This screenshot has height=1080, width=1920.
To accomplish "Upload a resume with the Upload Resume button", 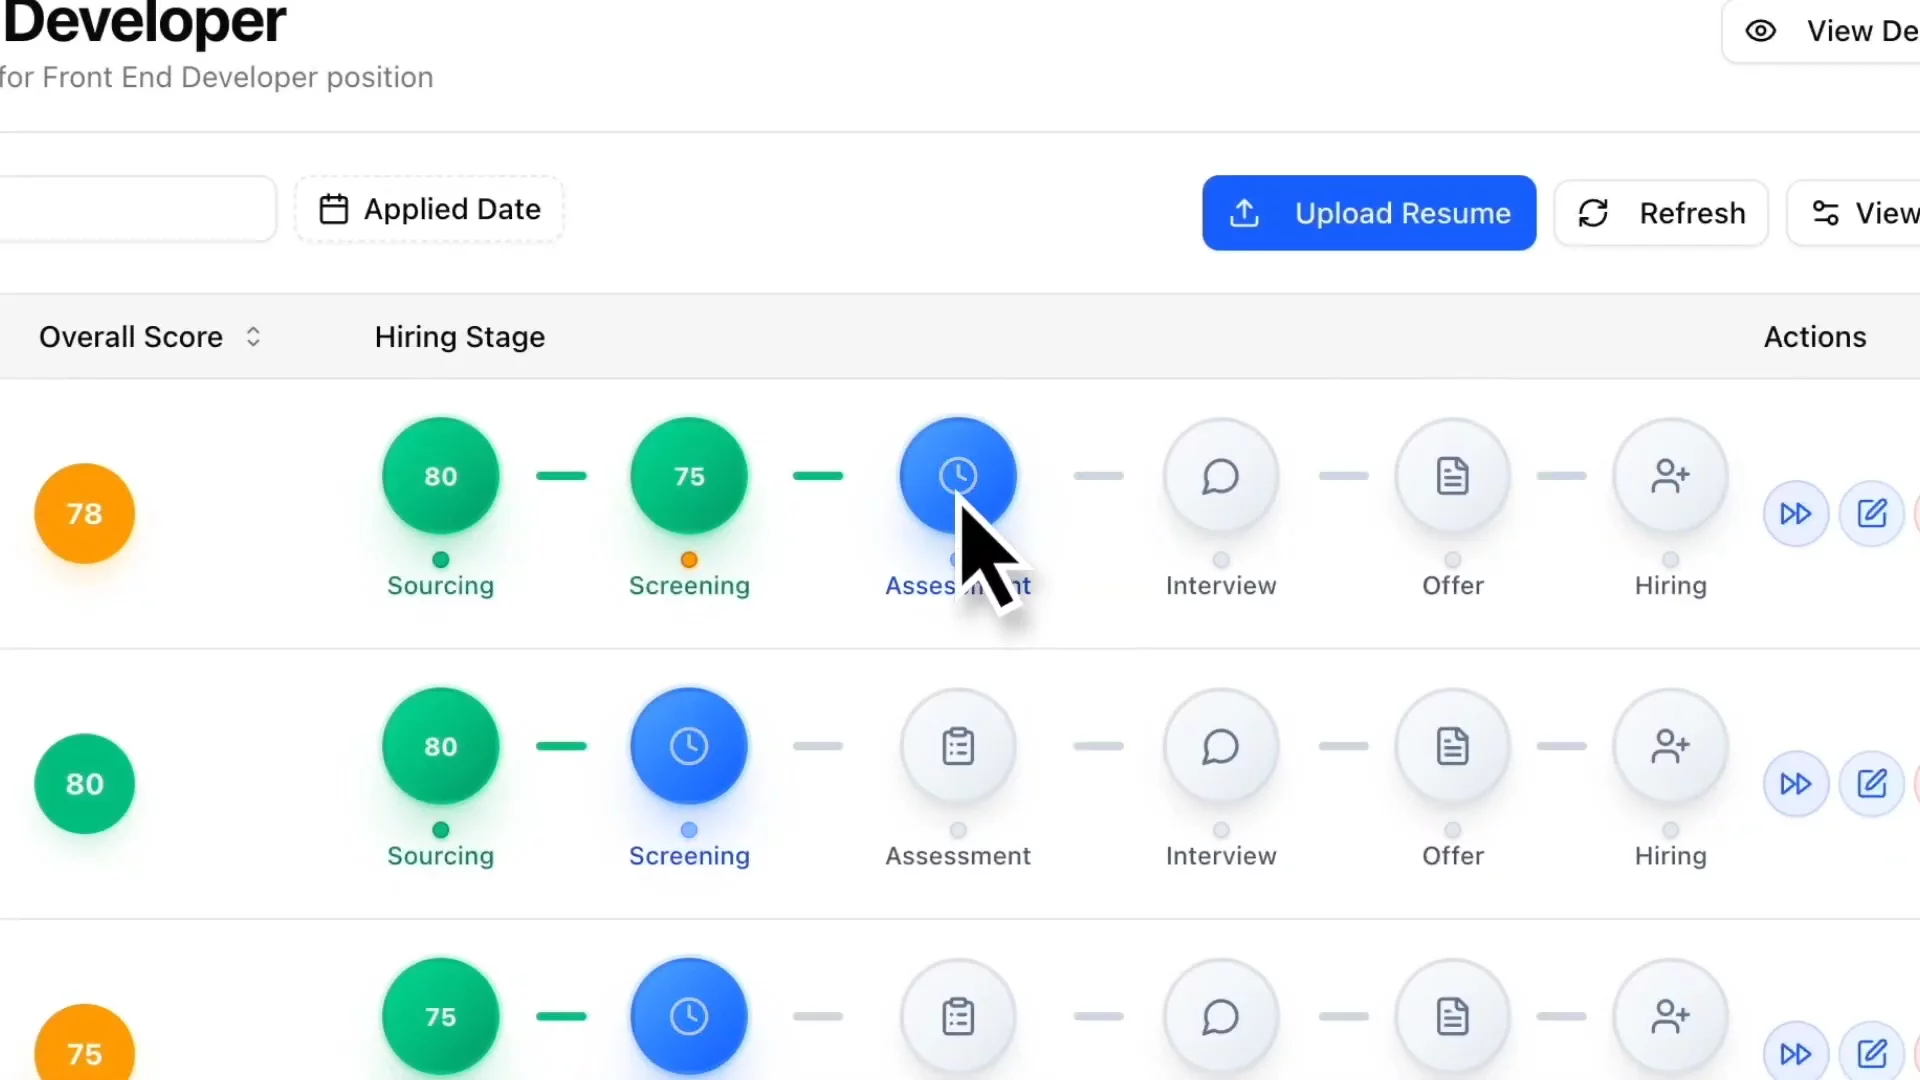I will point(1368,212).
